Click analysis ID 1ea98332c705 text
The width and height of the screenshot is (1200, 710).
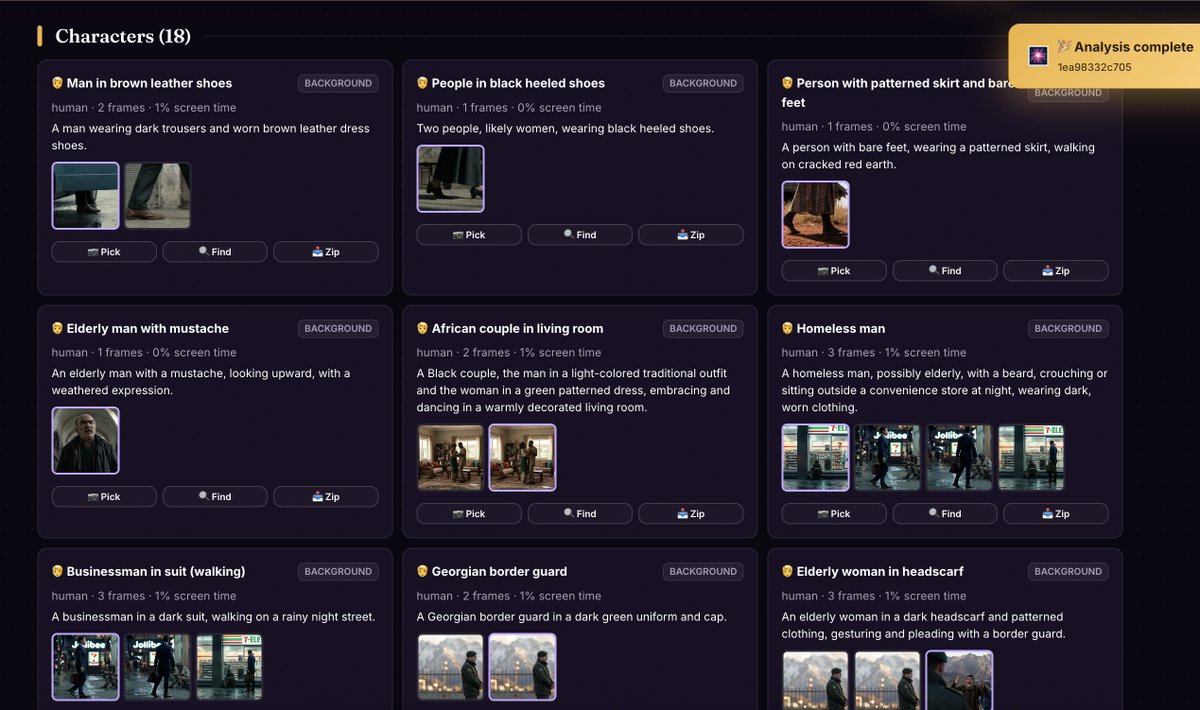tap(1095, 67)
